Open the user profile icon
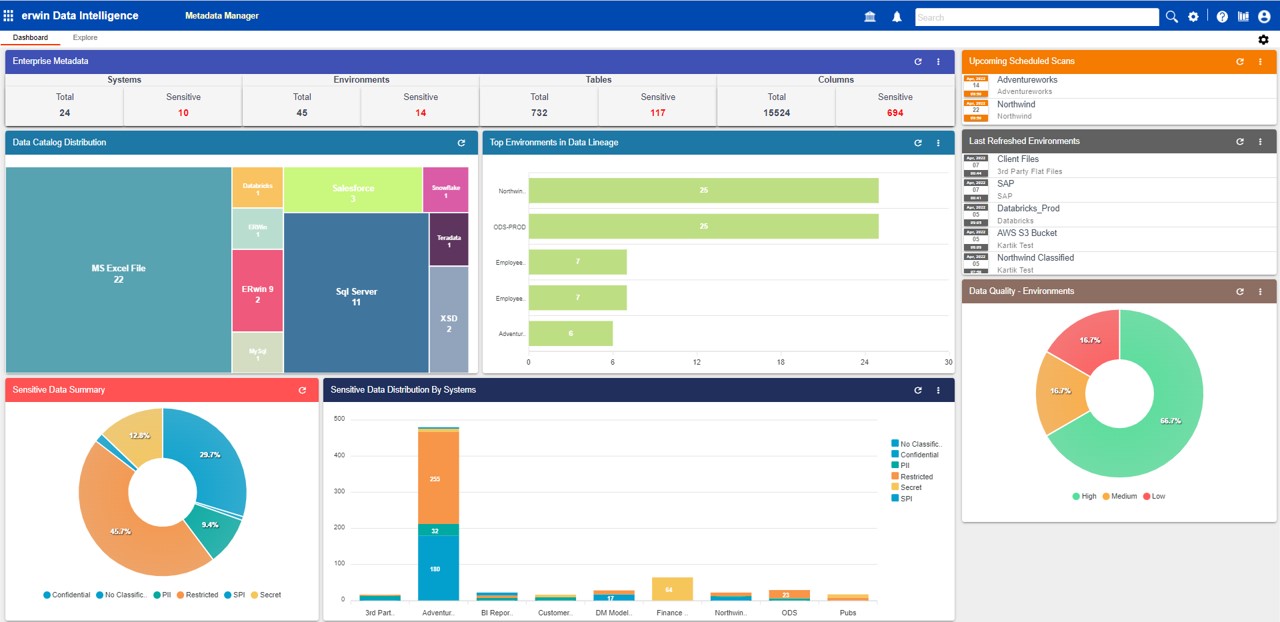This screenshot has height=622, width=1280. click(1263, 16)
